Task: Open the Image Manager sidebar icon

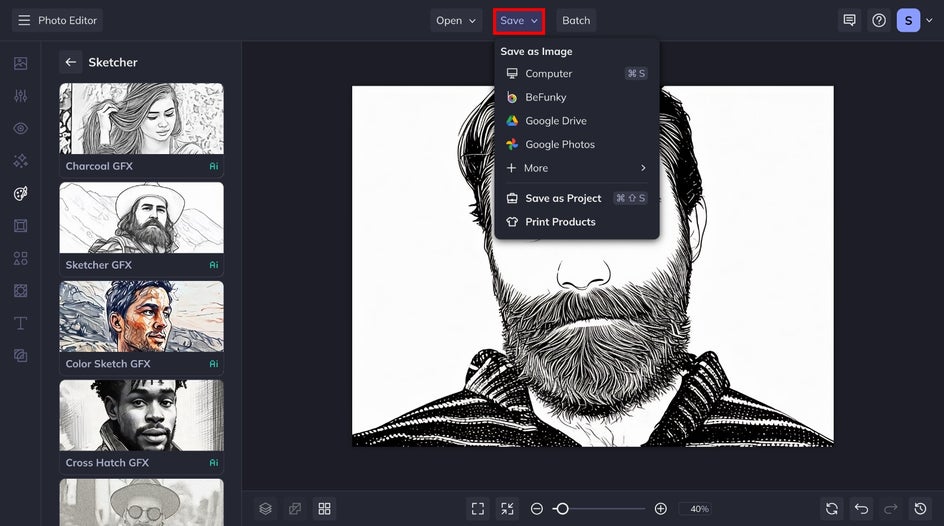Action: [20, 63]
